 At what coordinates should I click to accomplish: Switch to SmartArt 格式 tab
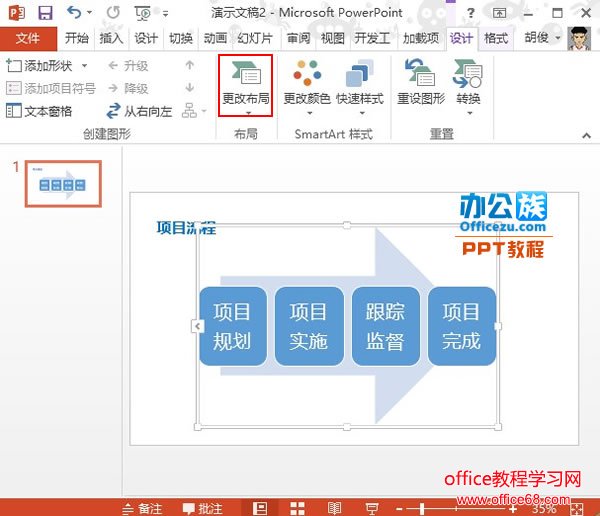click(x=496, y=38)
